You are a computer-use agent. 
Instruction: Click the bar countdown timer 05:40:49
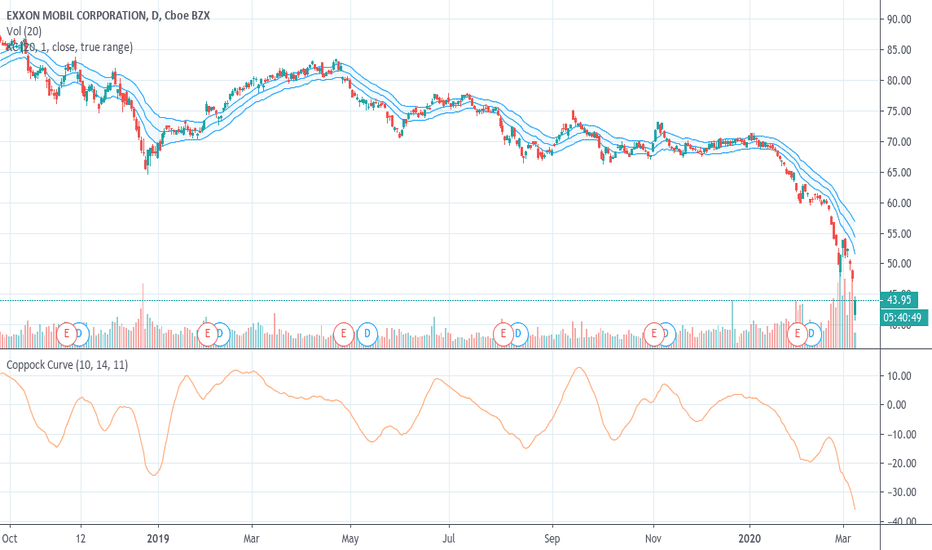902,318
